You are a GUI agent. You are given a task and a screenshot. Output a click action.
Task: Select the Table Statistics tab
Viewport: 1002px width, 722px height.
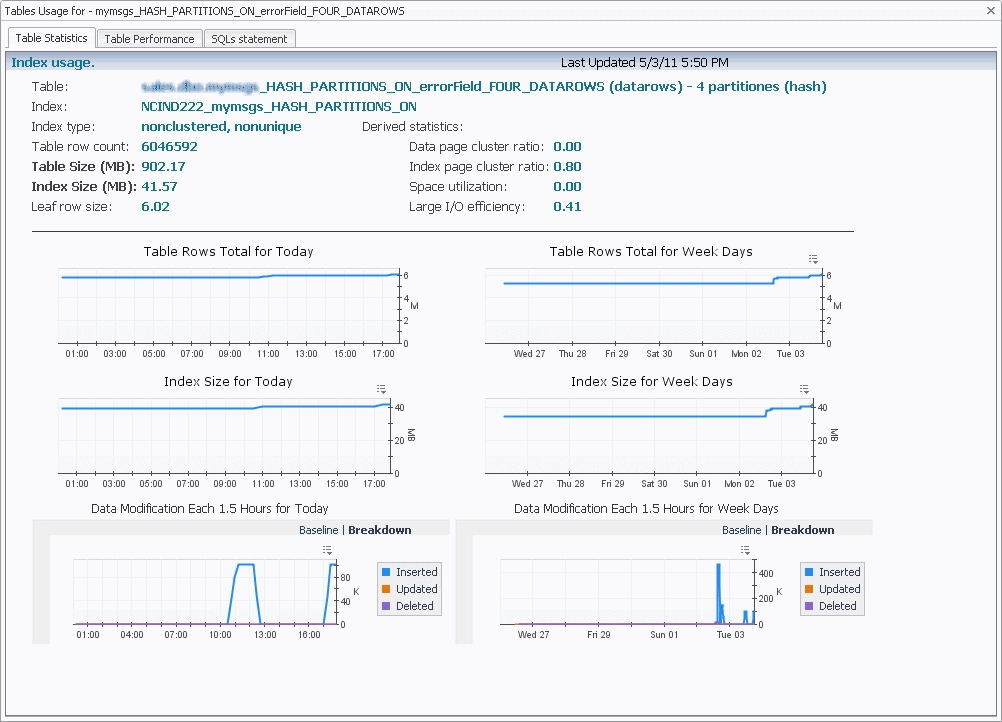coord(53,38)
